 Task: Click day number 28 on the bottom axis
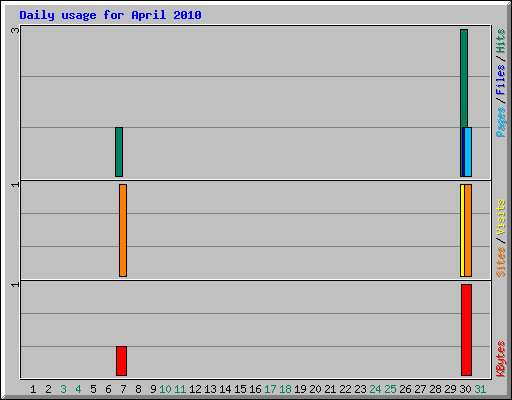[435, 389]
